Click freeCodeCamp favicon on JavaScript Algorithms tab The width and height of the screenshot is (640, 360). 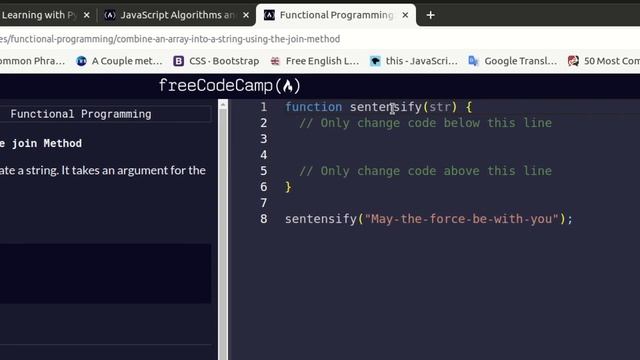point(110,15)
